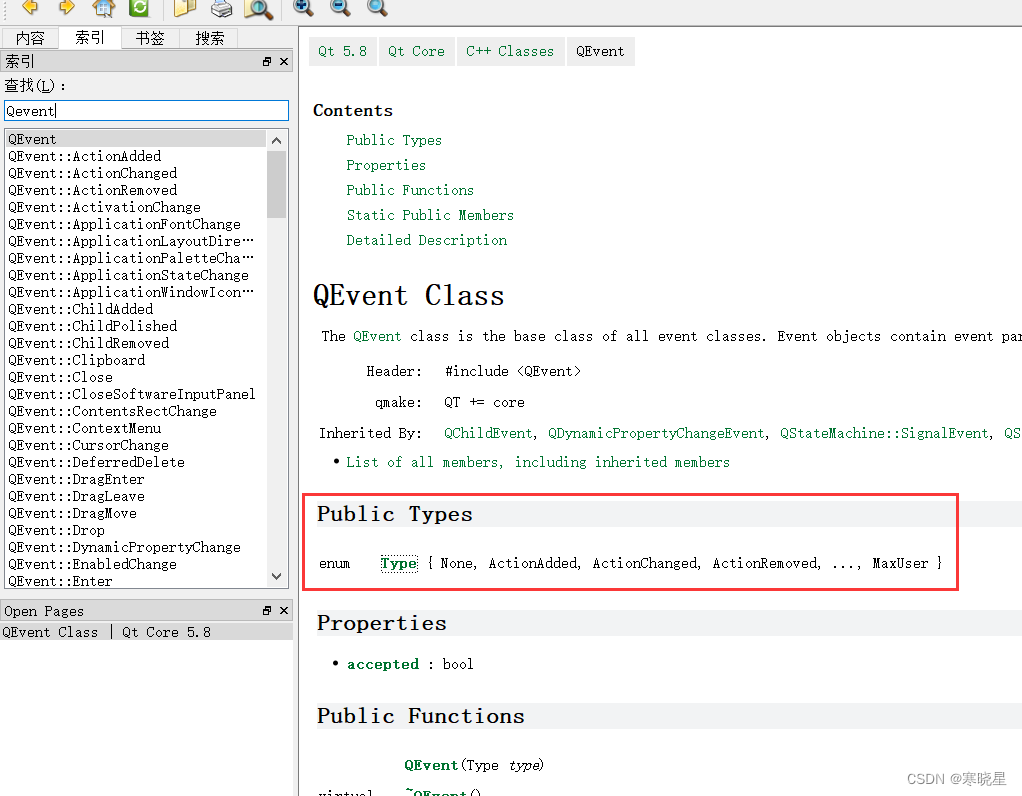Select QEvent::ApplicationFontChange entry
Image resolution: width=1022 pixels, height=796 pixels.
(x=136, y=224)
